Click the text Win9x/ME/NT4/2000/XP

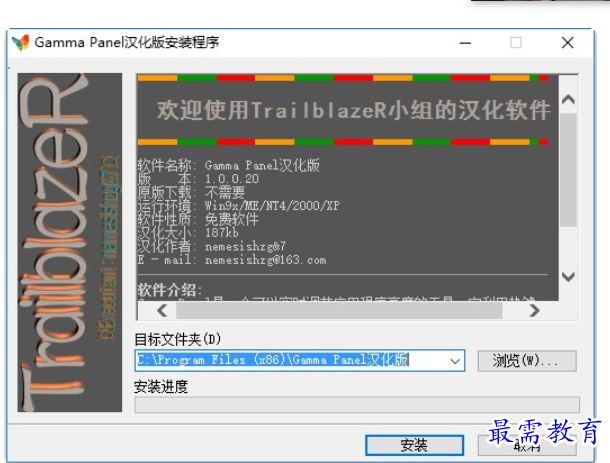pos(272,205)
